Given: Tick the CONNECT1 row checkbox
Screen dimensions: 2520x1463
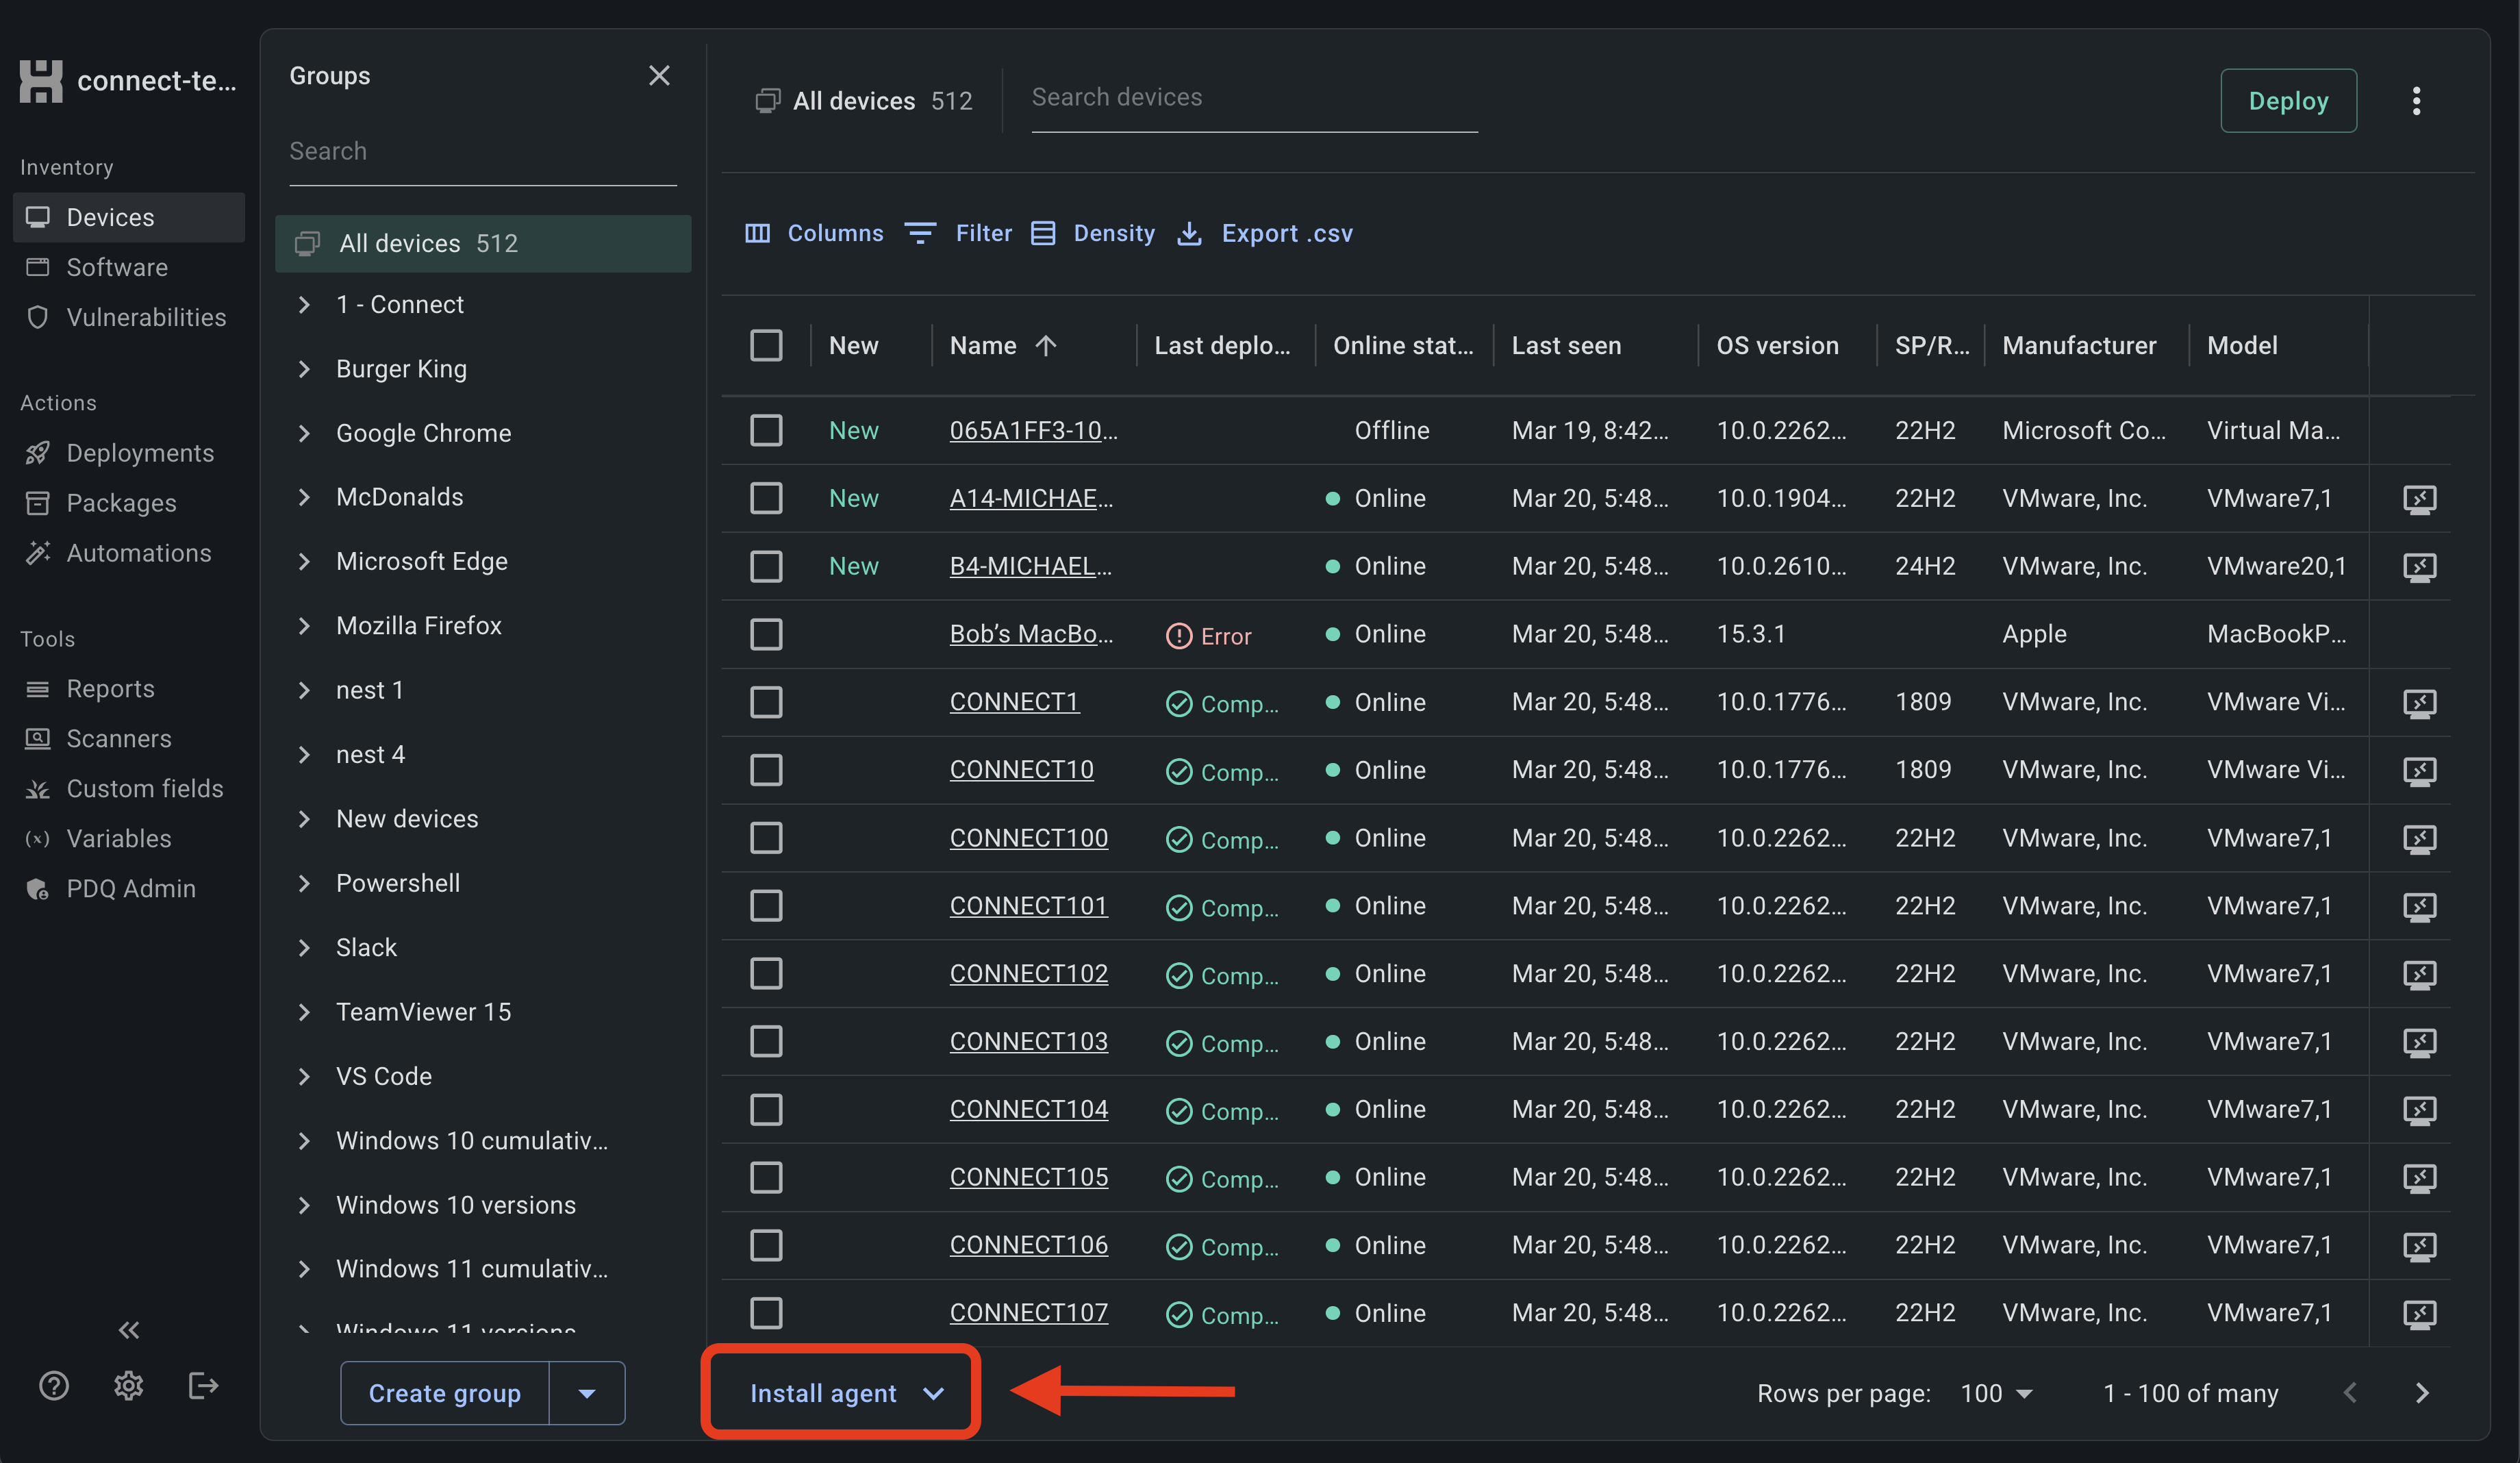Looking at the screenshot, I should (766, 702).
